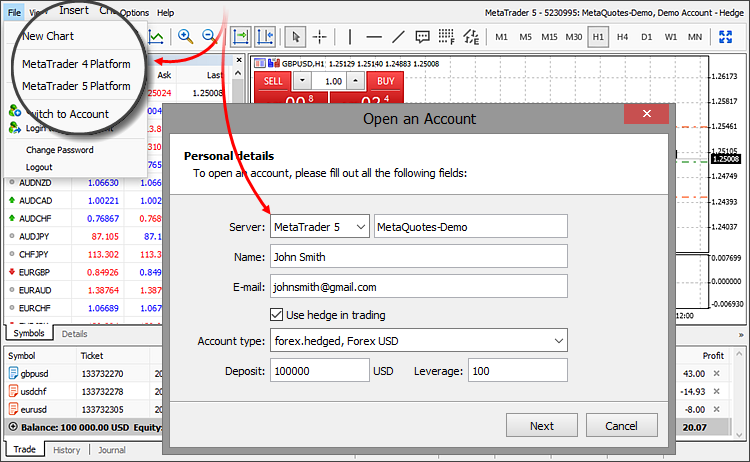Click the fullscreen chart icon
The height and width of the screenshot is (462, 750).
coord(726,37)
